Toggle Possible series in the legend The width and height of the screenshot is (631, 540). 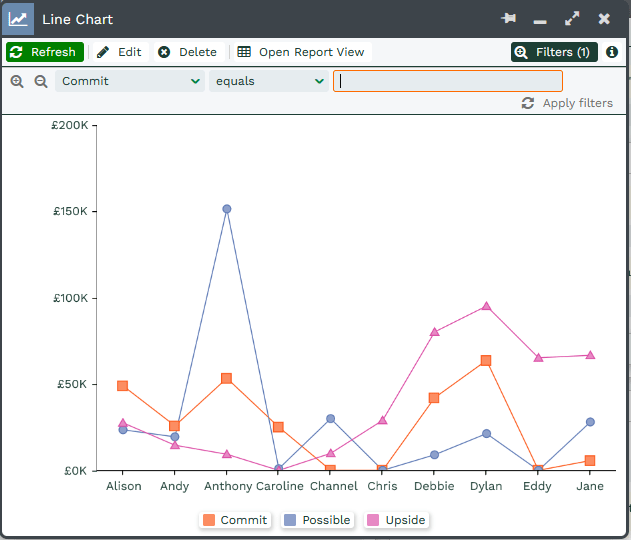[316, 520]
